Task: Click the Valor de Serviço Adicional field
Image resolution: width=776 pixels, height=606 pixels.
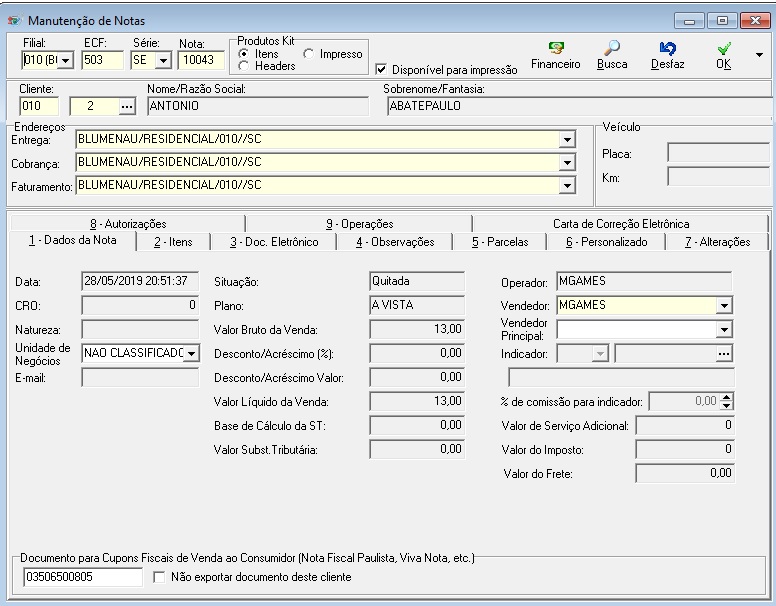Action: point(685,425)
